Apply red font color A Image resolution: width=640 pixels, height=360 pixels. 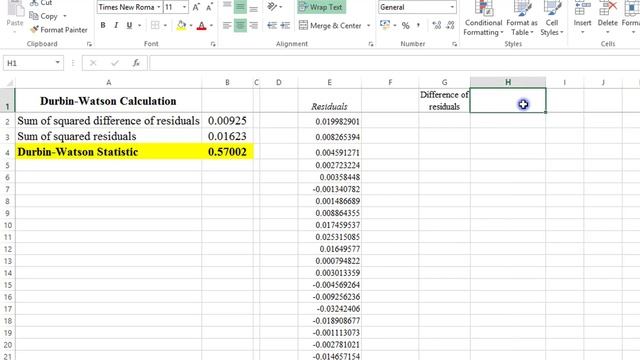point(201,25)
